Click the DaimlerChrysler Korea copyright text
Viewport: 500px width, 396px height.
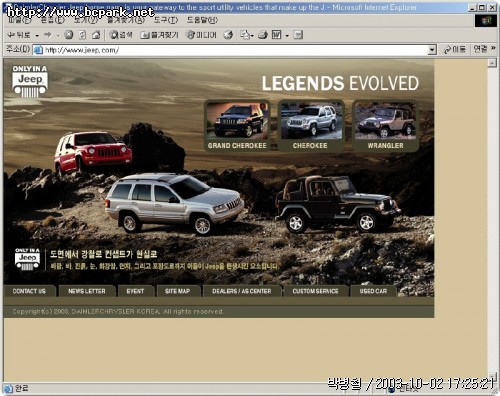[118, 311]
